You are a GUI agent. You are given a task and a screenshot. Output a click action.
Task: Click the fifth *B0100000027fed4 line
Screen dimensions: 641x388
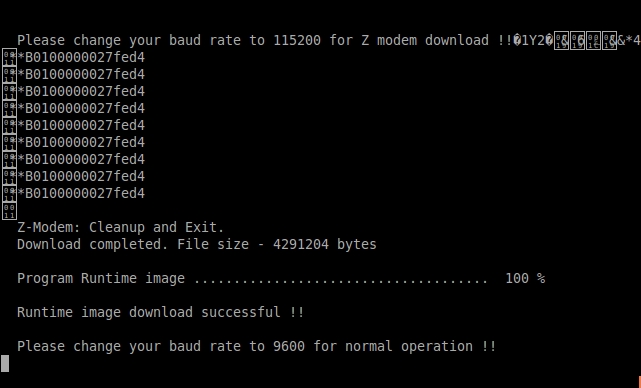[81, 125]
